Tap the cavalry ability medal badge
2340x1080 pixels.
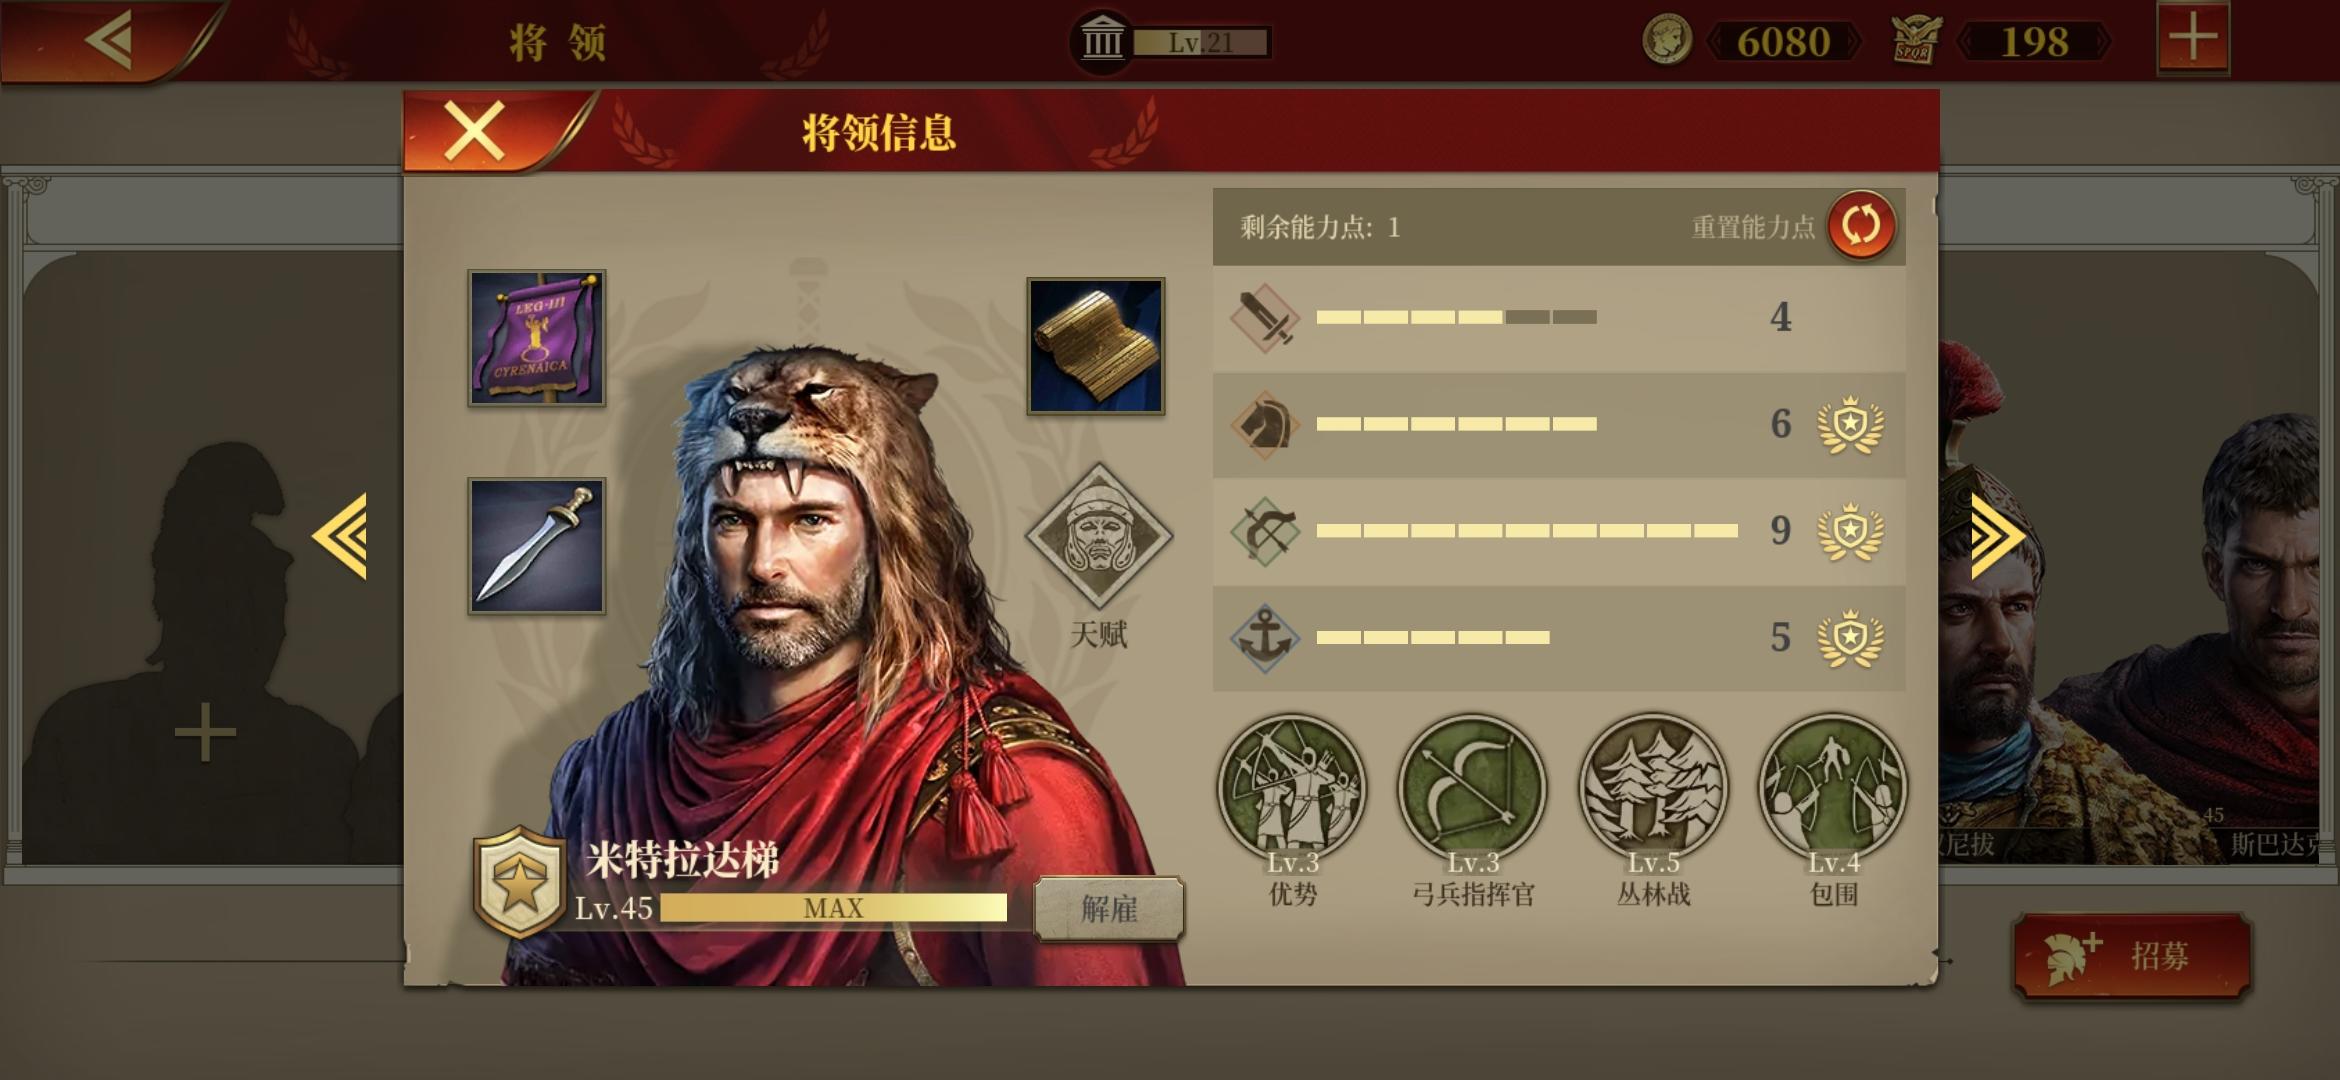[1850, 425]
